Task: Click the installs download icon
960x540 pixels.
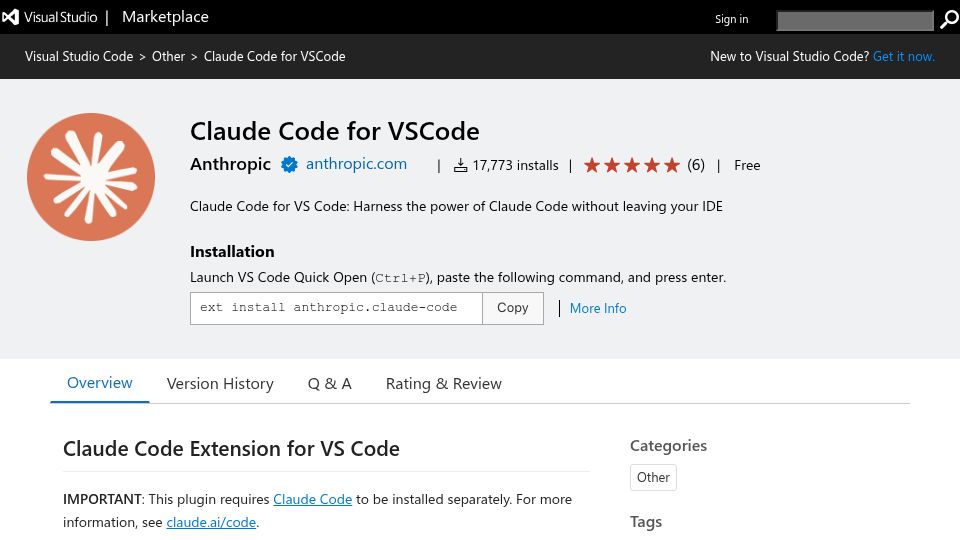Action: [x=460, y=165]
